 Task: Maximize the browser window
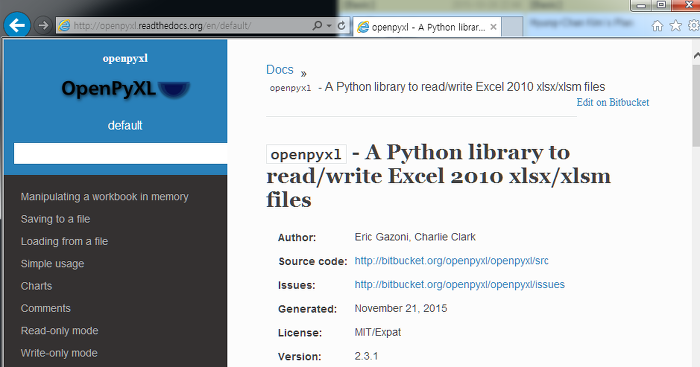(662, 5)
